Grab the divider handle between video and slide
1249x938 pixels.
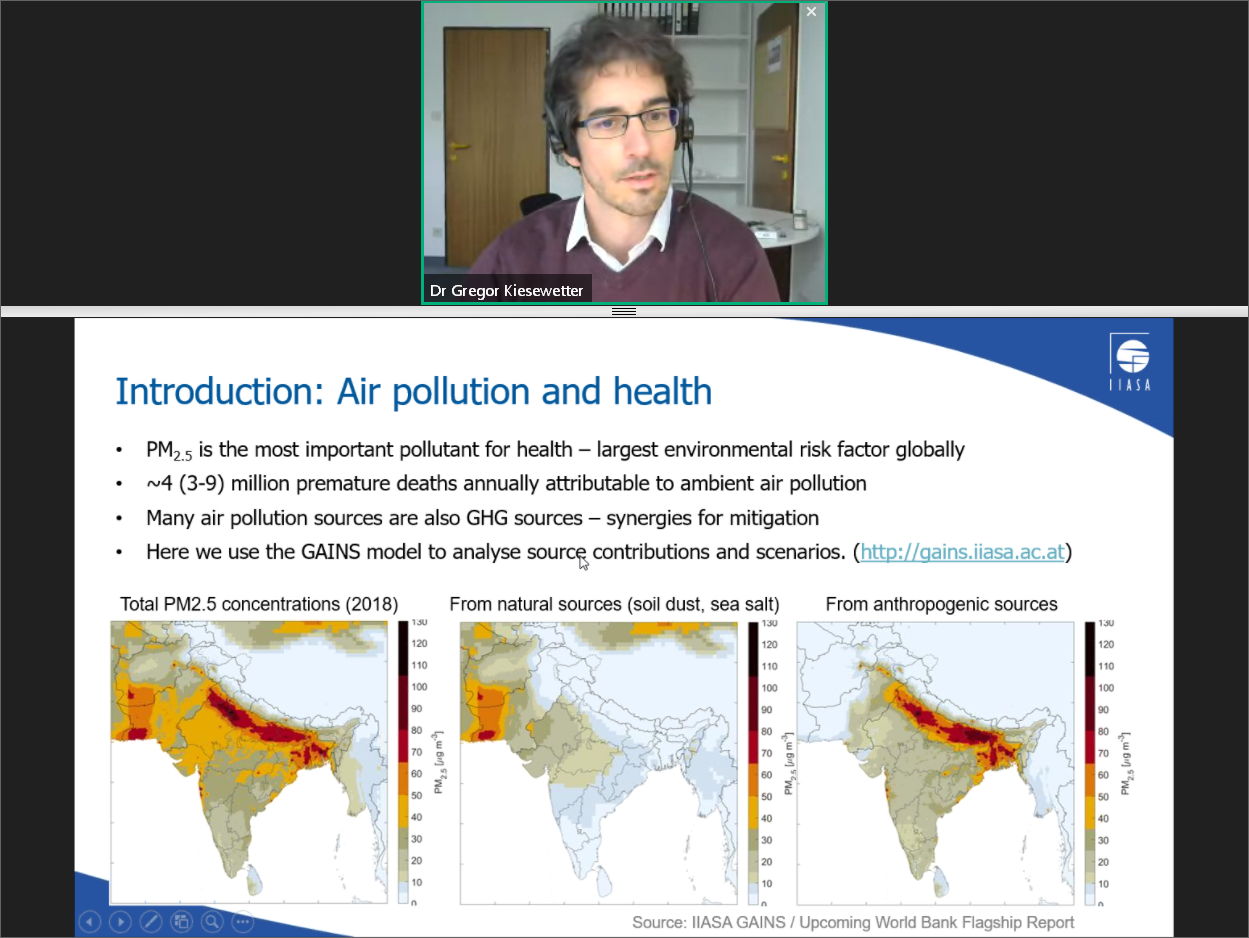click(x=624, y=312)
